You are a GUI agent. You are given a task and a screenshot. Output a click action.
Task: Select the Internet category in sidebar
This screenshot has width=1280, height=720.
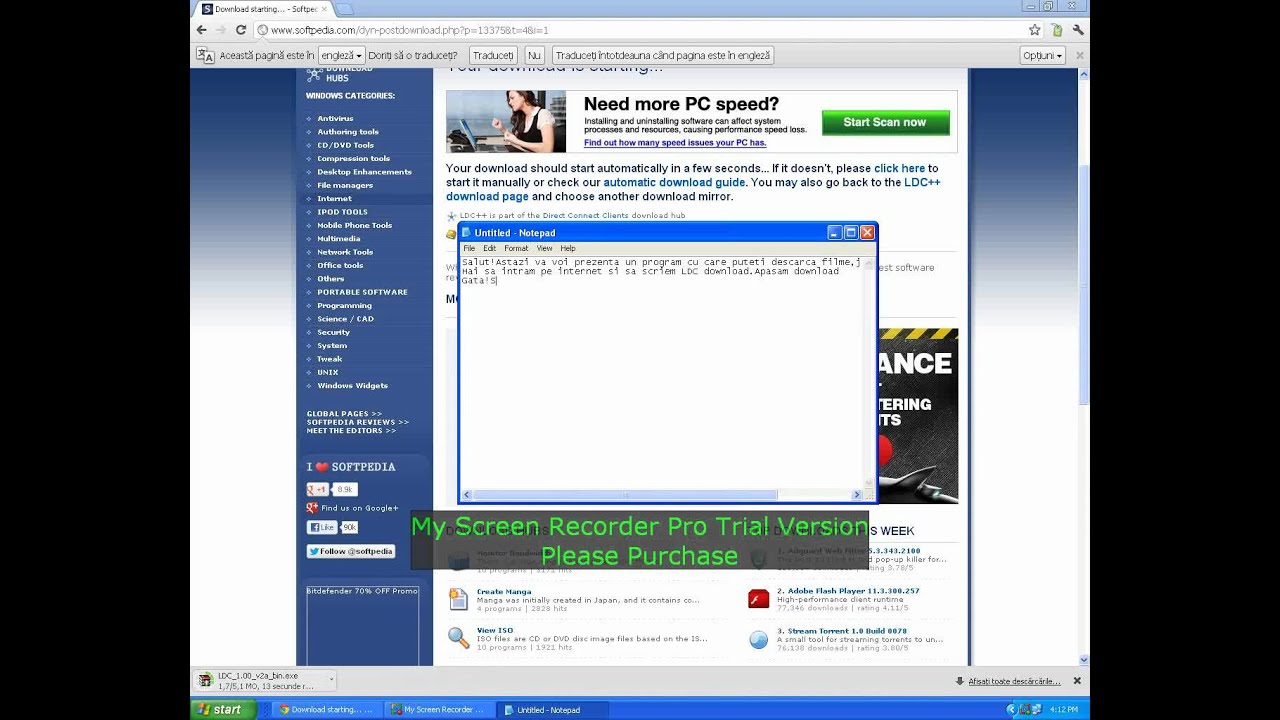click(x=334, y=198)
